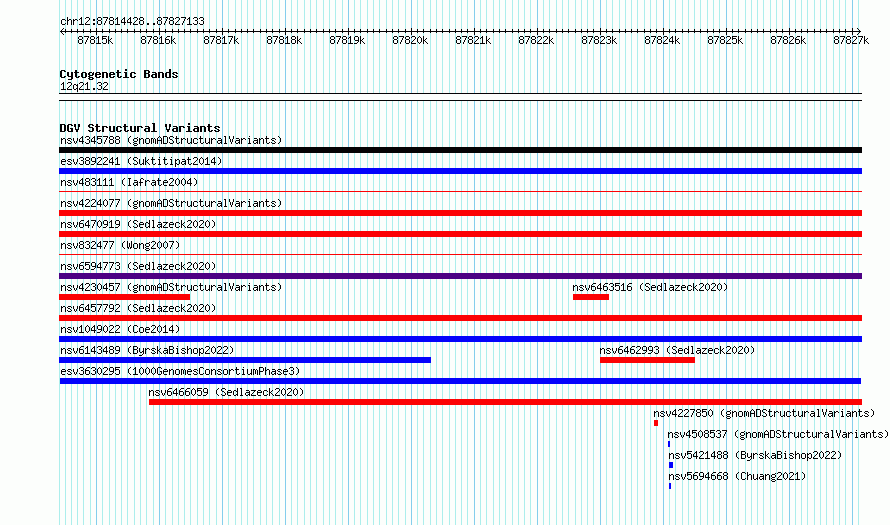Click the 87820k ruler tick label

point(410,40)
